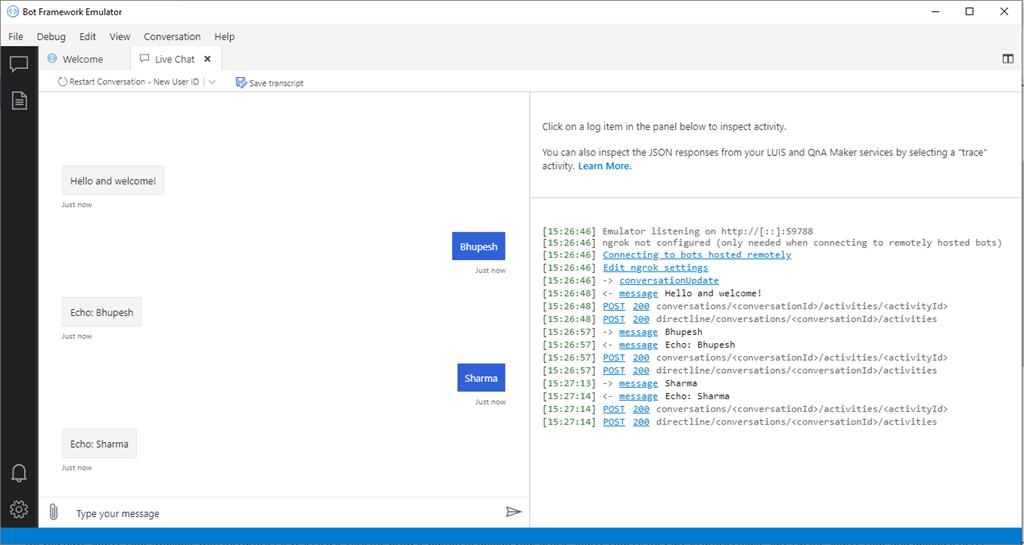Click the 'ngrok not configured' log line
Screen dimensions: 1024x545
point(802,242)
